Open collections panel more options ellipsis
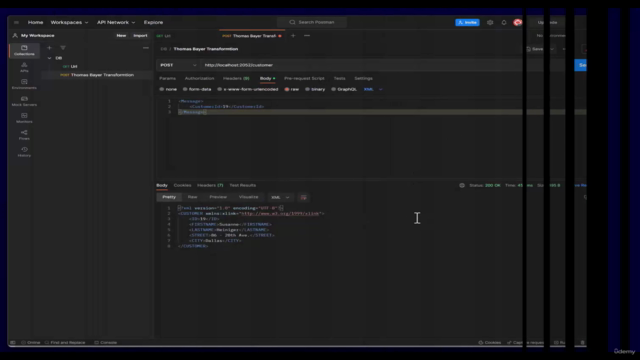The height and width of the screenshot is (360, 640). point(146,48)
